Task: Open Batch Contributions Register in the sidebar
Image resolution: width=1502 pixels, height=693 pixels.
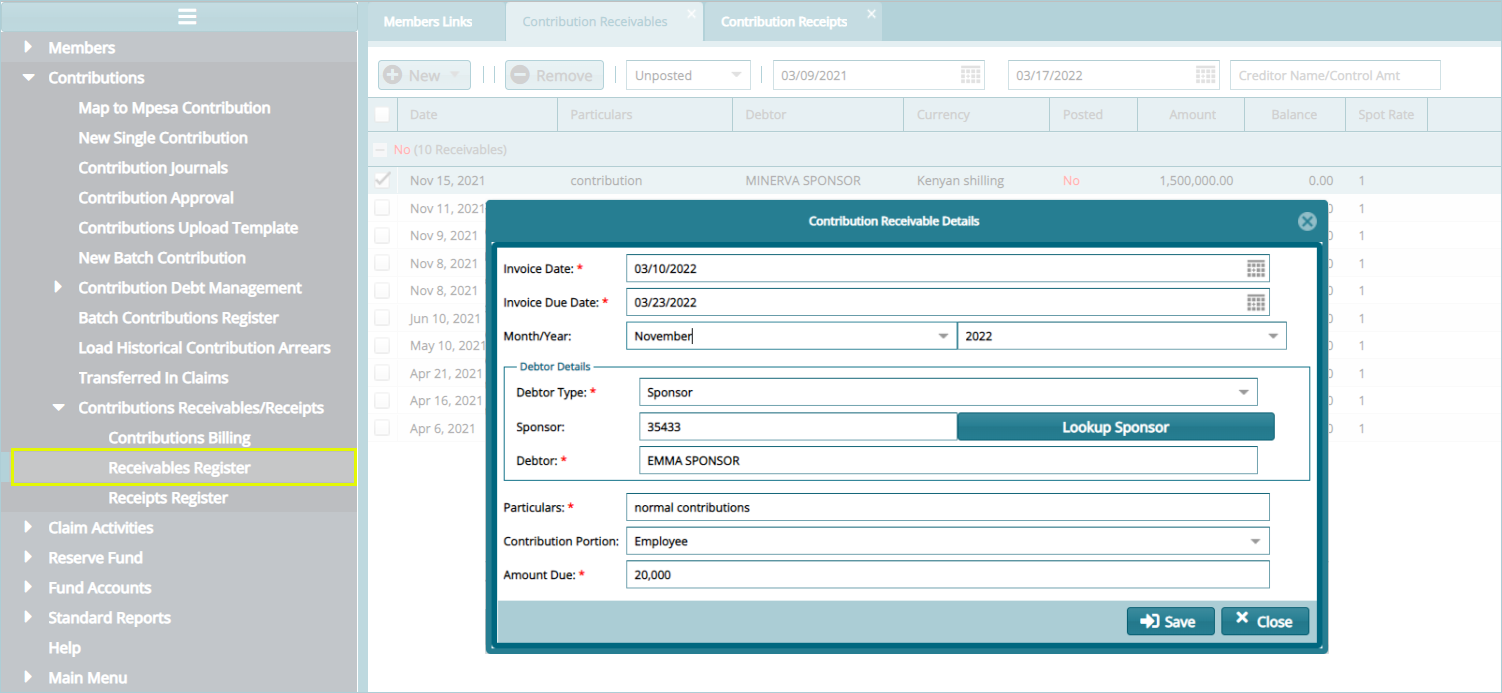Action: click(178, 318)
